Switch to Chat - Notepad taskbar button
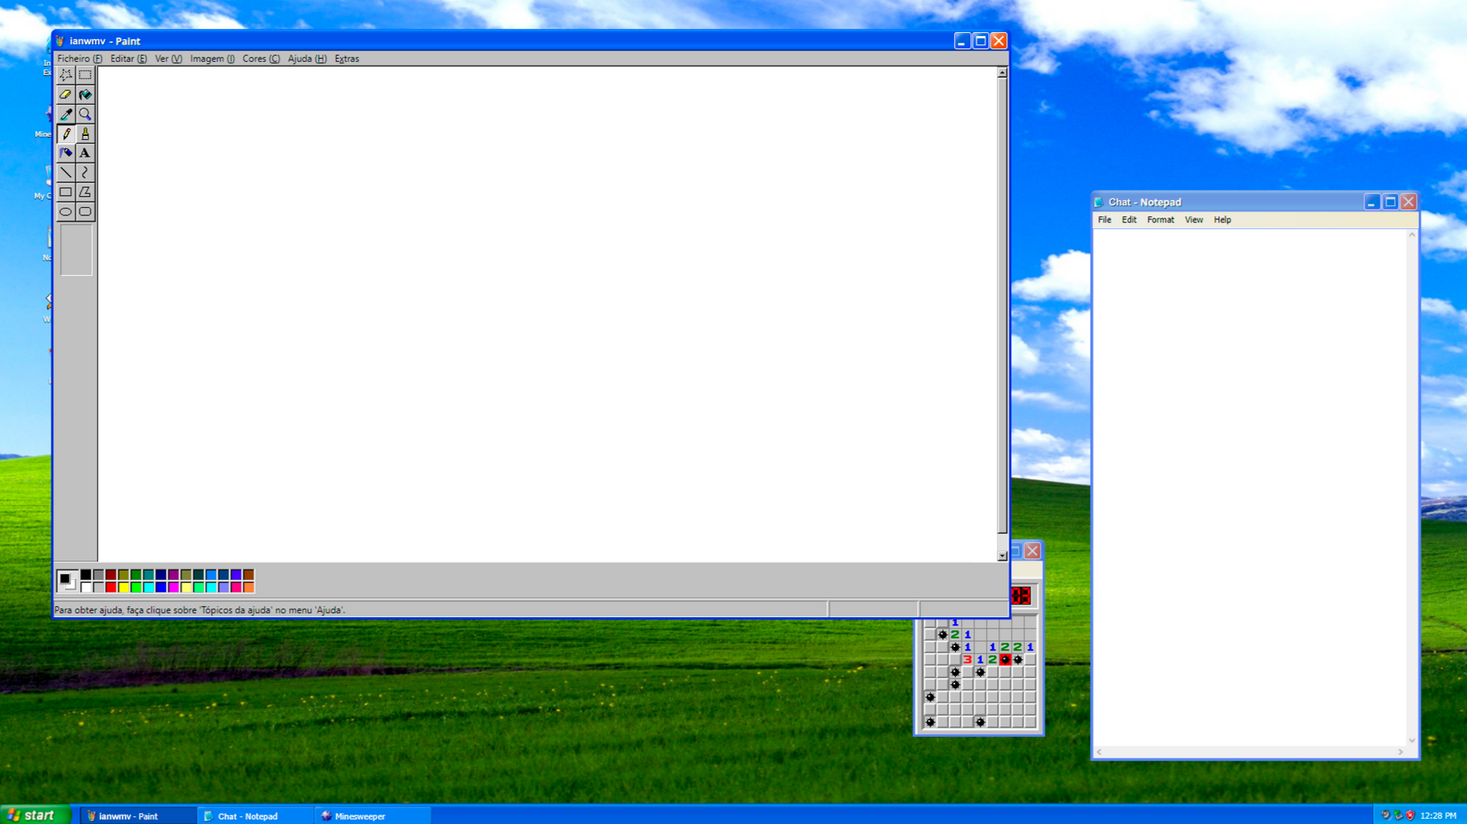The height and width of the screenshot is (824, 1467). coord(256,816)
